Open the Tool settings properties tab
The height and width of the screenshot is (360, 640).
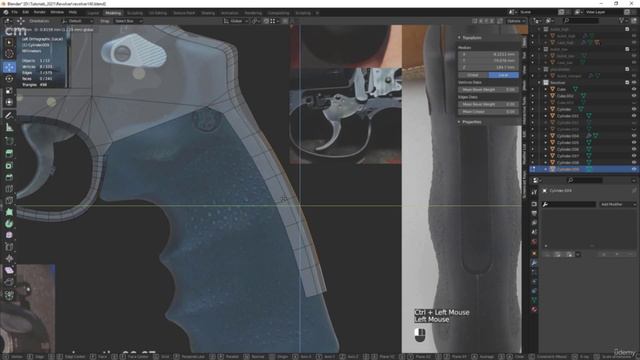[534, 192]
